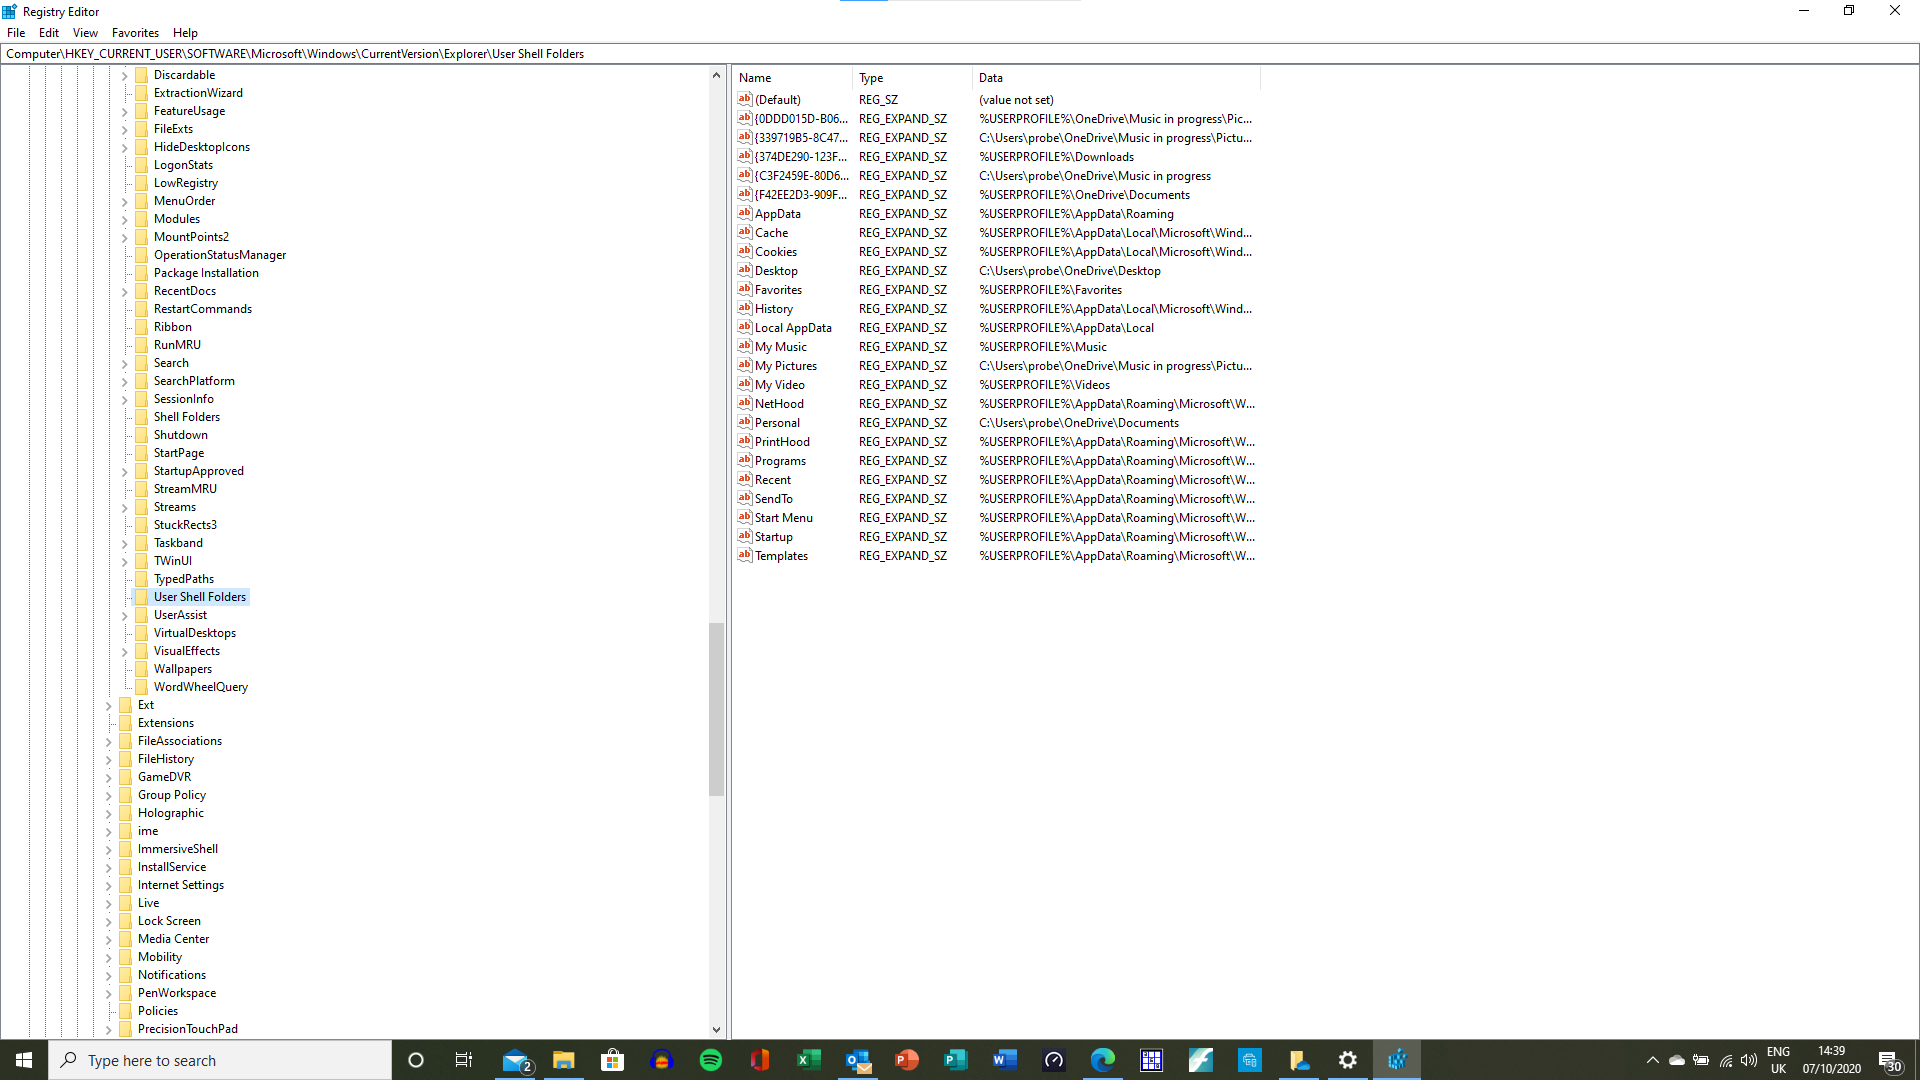Viewport: 1920px width, 1080px height.
Task: Open the Favorites menu
Action: click(135, 33)
